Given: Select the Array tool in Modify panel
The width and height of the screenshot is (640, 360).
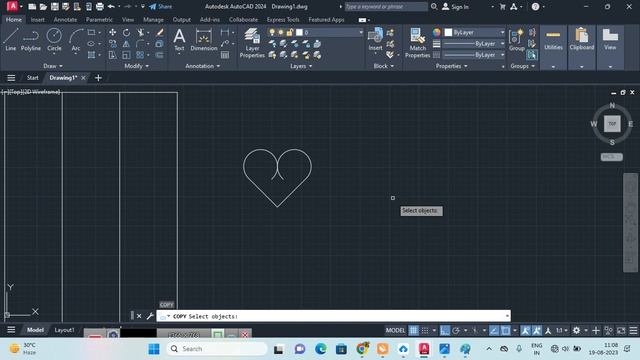Looking at the screenshot, I should click(x=140, y=55).
